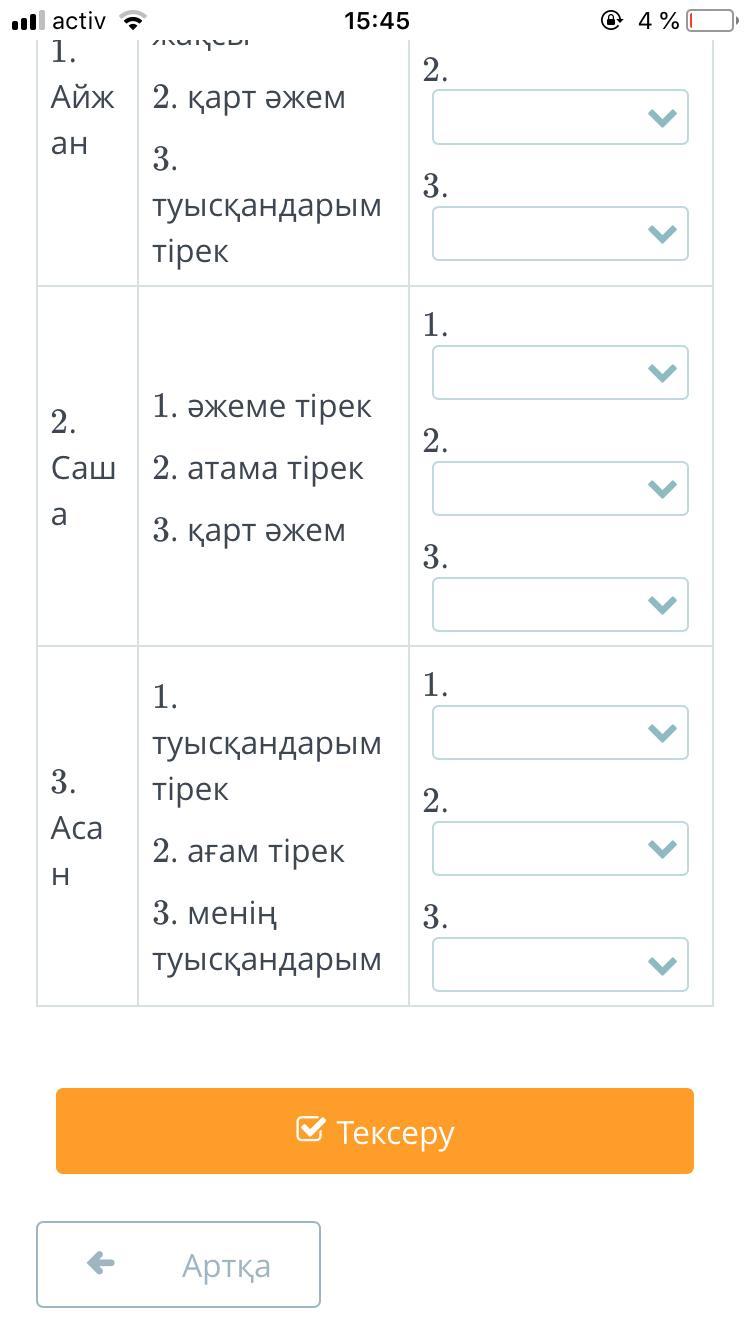This screenshot has width=750, height=1334.
Task: Expand Саша's second answer dropdown
Action: pos(560,488)
